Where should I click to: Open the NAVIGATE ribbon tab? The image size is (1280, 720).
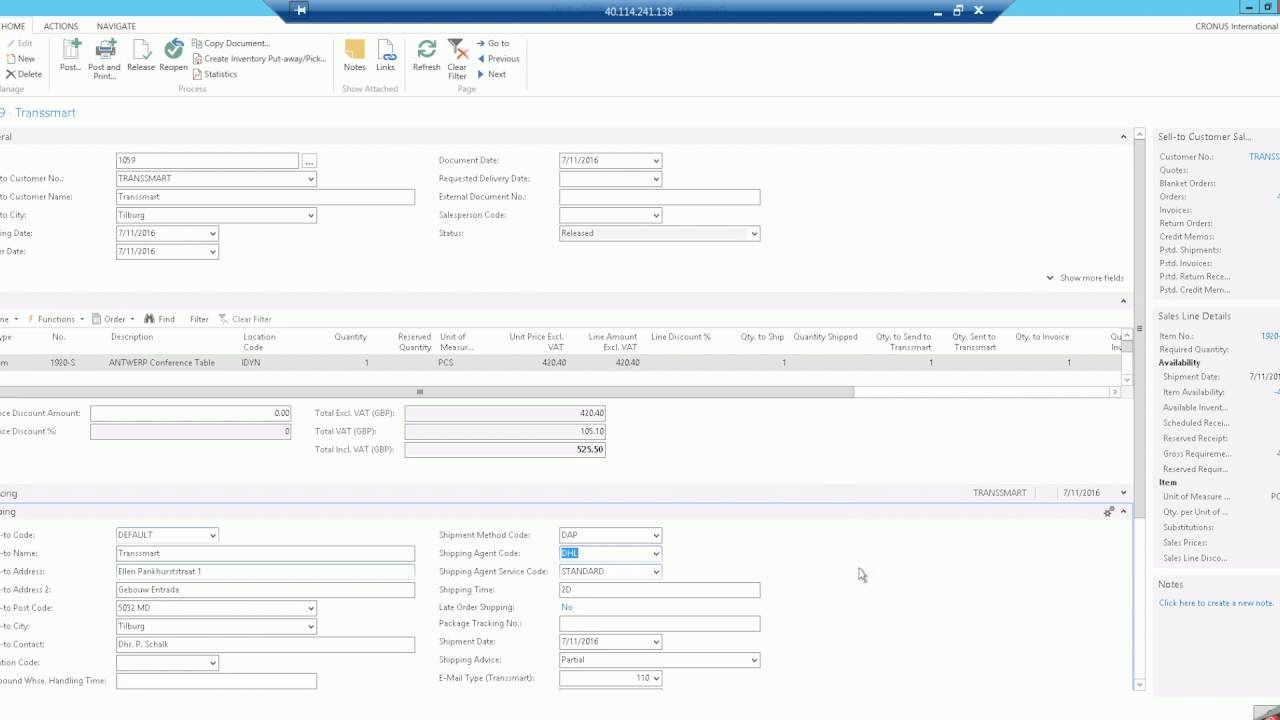click(116, 26)
